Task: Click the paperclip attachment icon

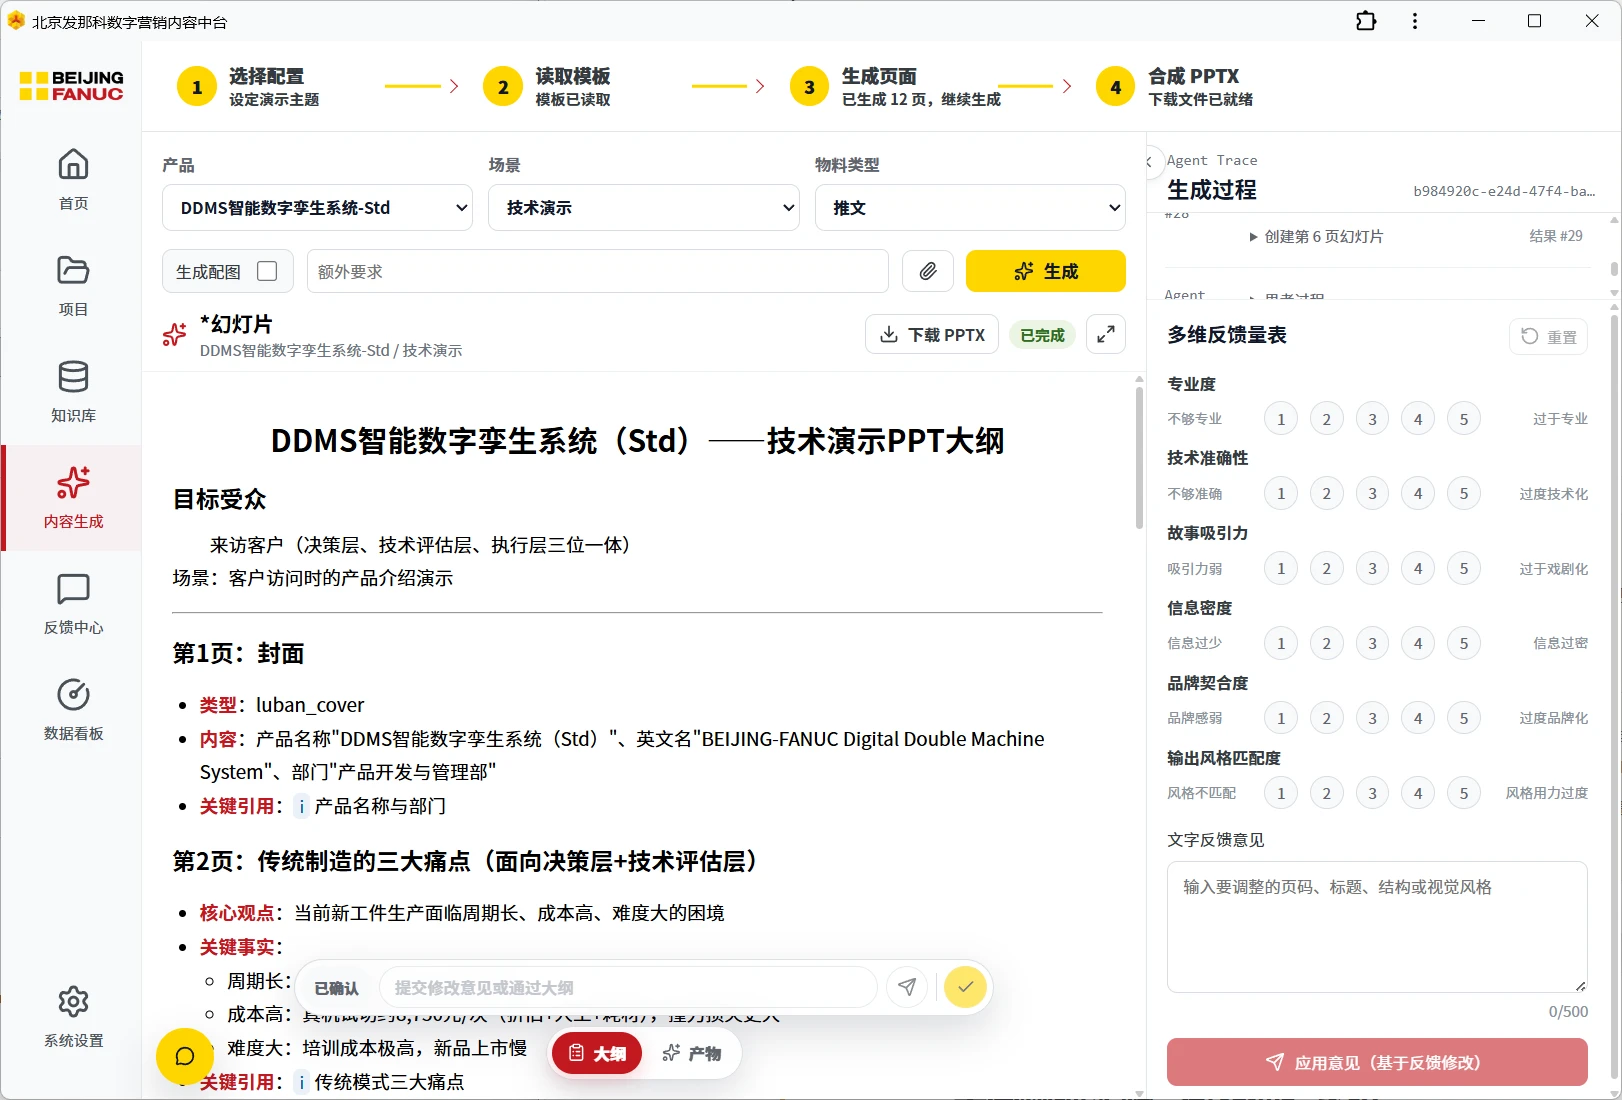Action: coord(928,271)
